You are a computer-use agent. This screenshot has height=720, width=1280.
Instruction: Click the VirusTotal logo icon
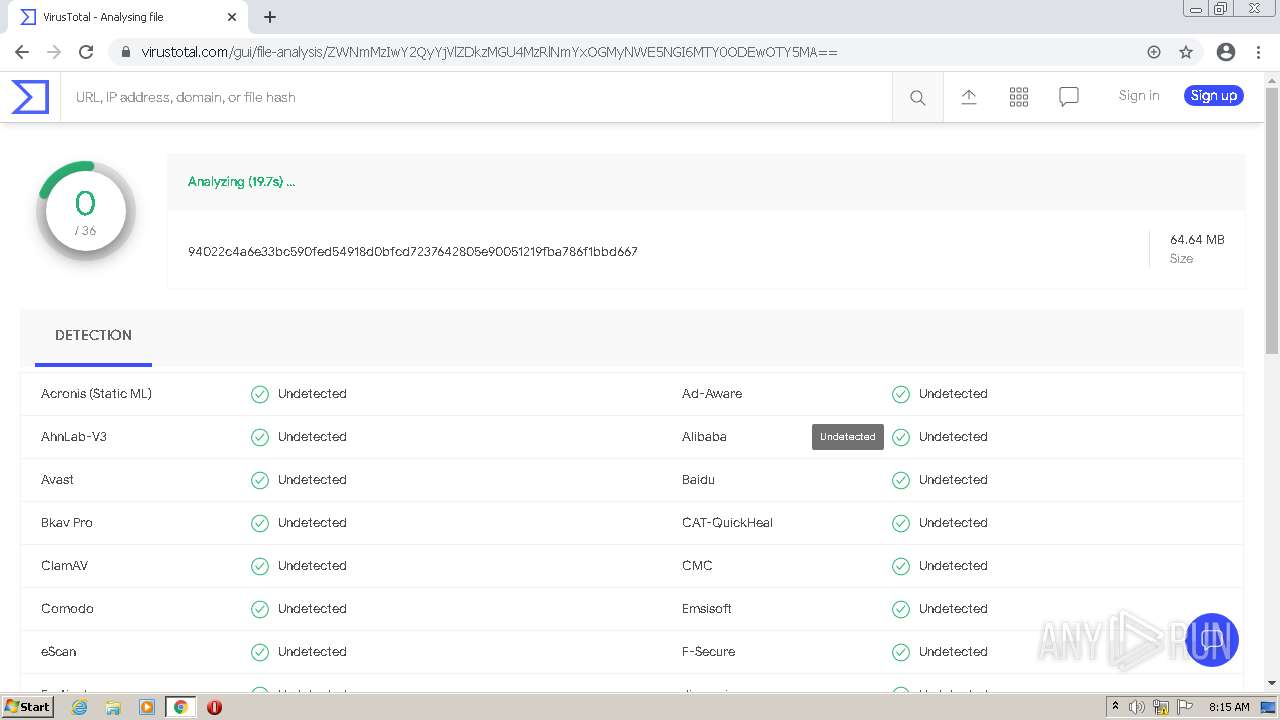tap(30, 97)
